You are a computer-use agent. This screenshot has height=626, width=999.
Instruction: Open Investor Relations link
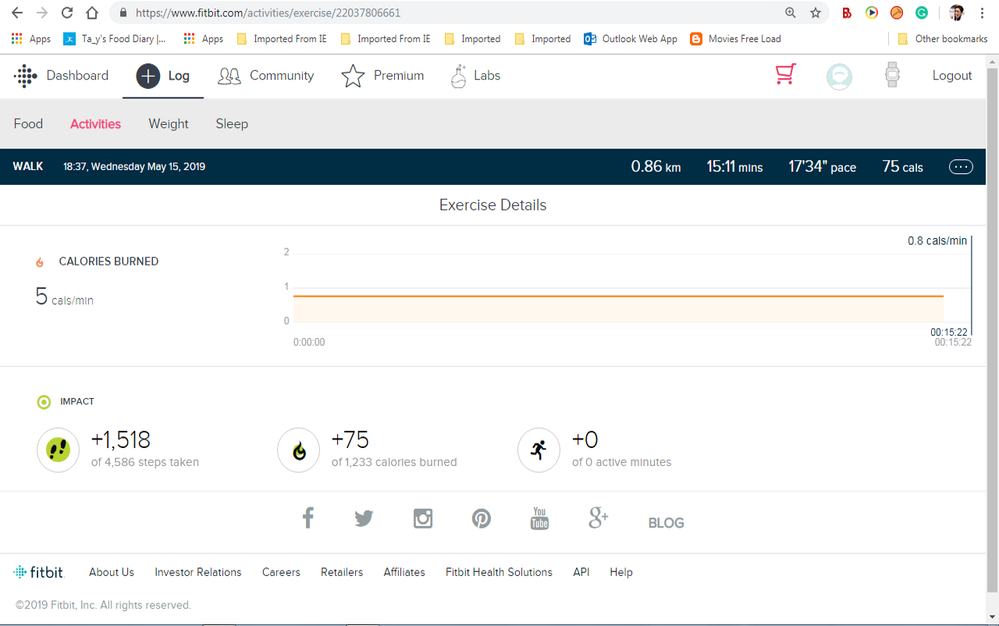(x=198, y=572)
